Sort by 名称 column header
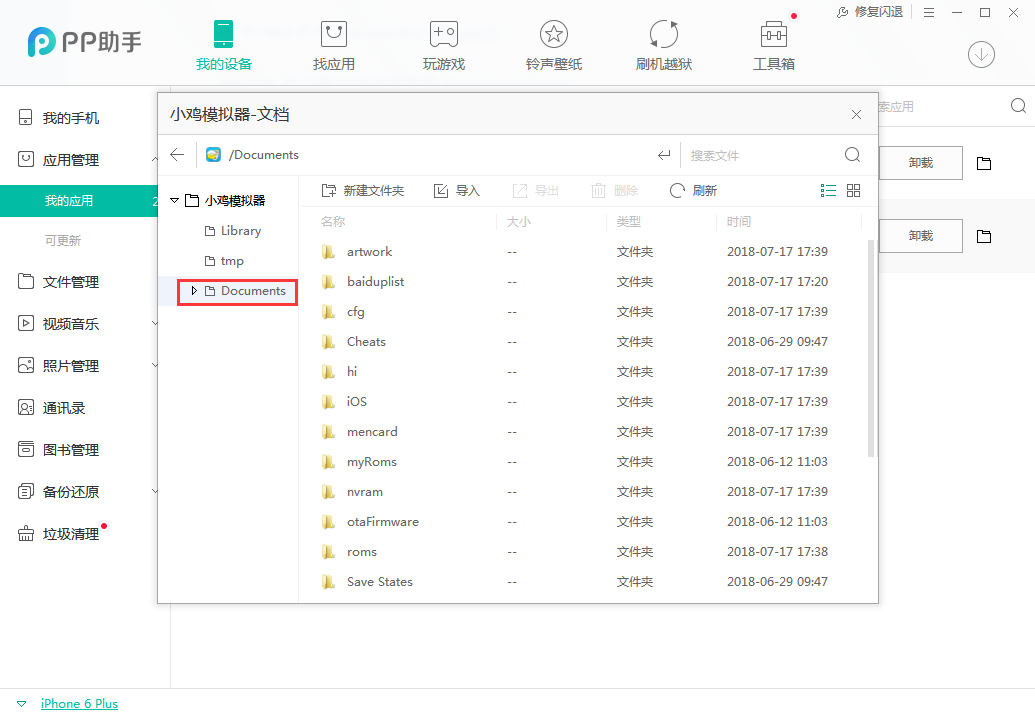The image size is (1035, 718). pyautogui.click(x=333, y=222)
